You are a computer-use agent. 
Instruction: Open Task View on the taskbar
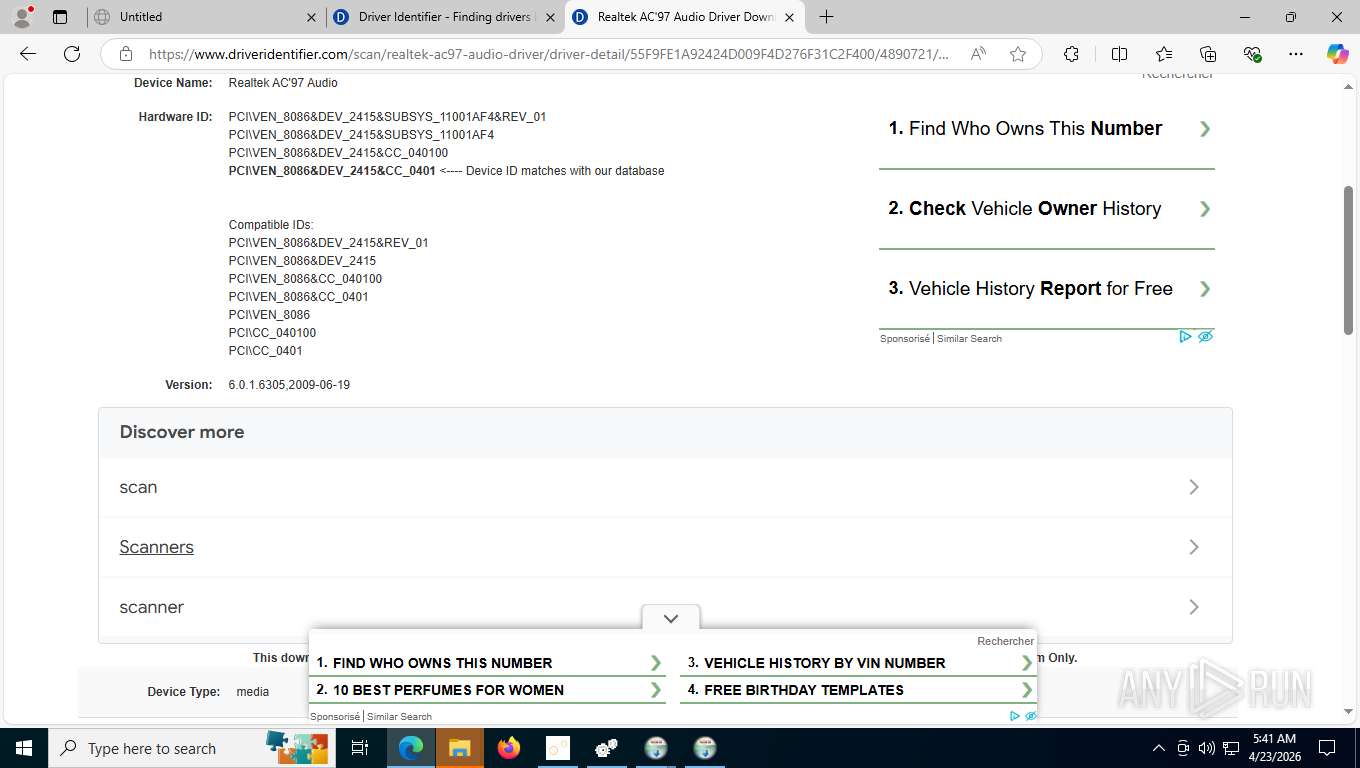coord(360,748)
